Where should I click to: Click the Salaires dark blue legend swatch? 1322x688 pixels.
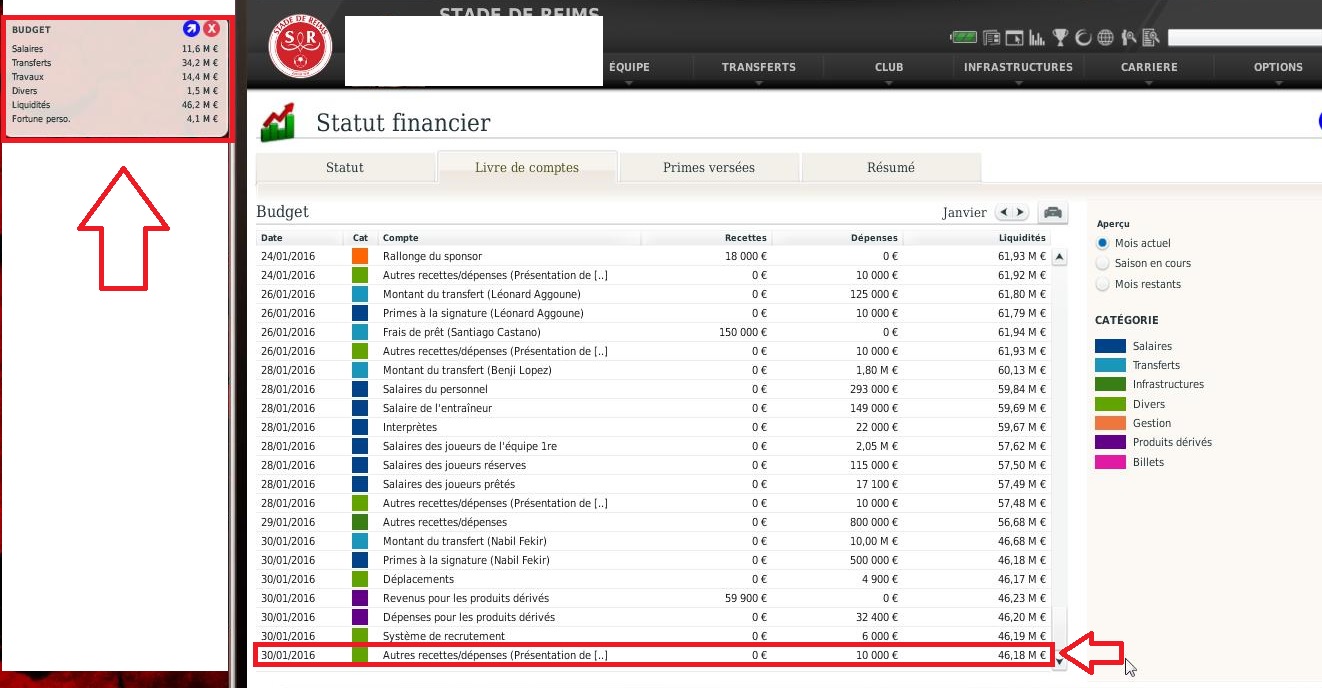(x=1110, y=346)
